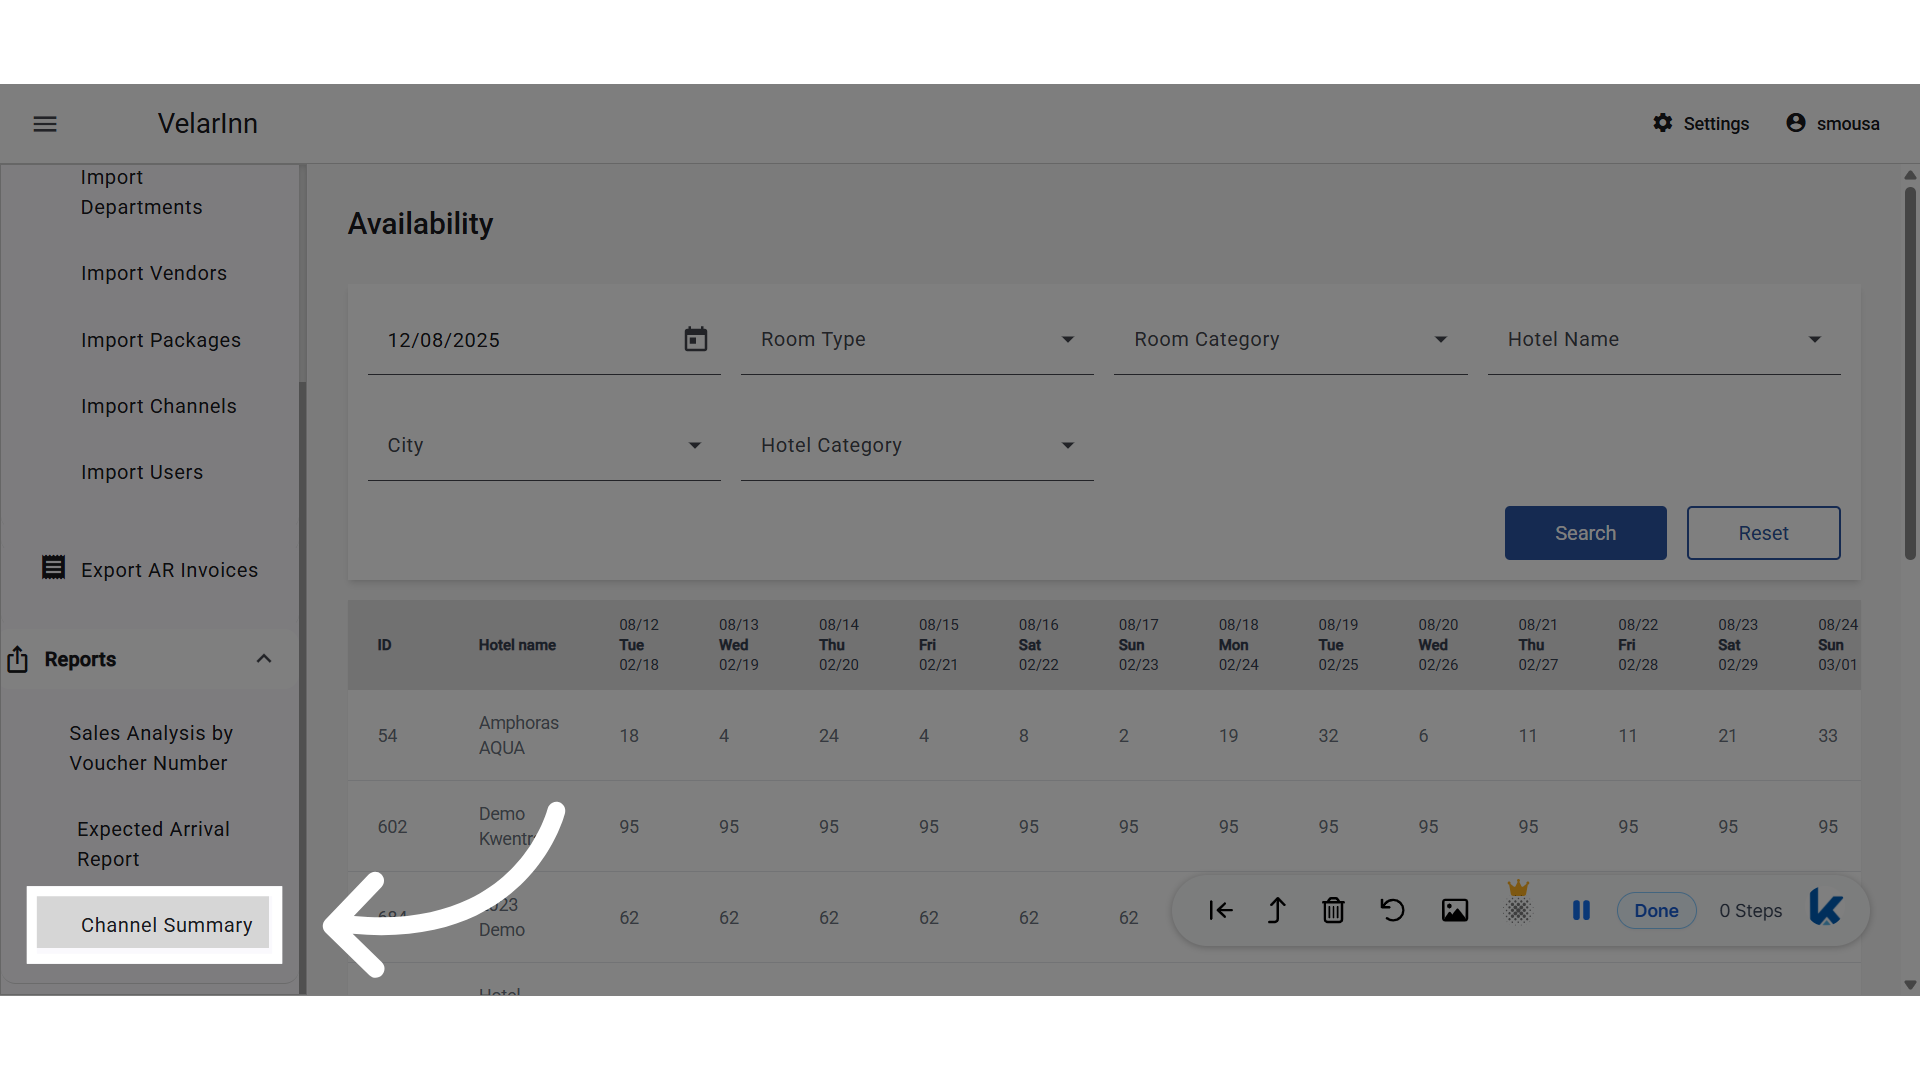Click the trash delete toolbar icon
Screen dimensions: 1920x1080
click(x=1333, y=910)
